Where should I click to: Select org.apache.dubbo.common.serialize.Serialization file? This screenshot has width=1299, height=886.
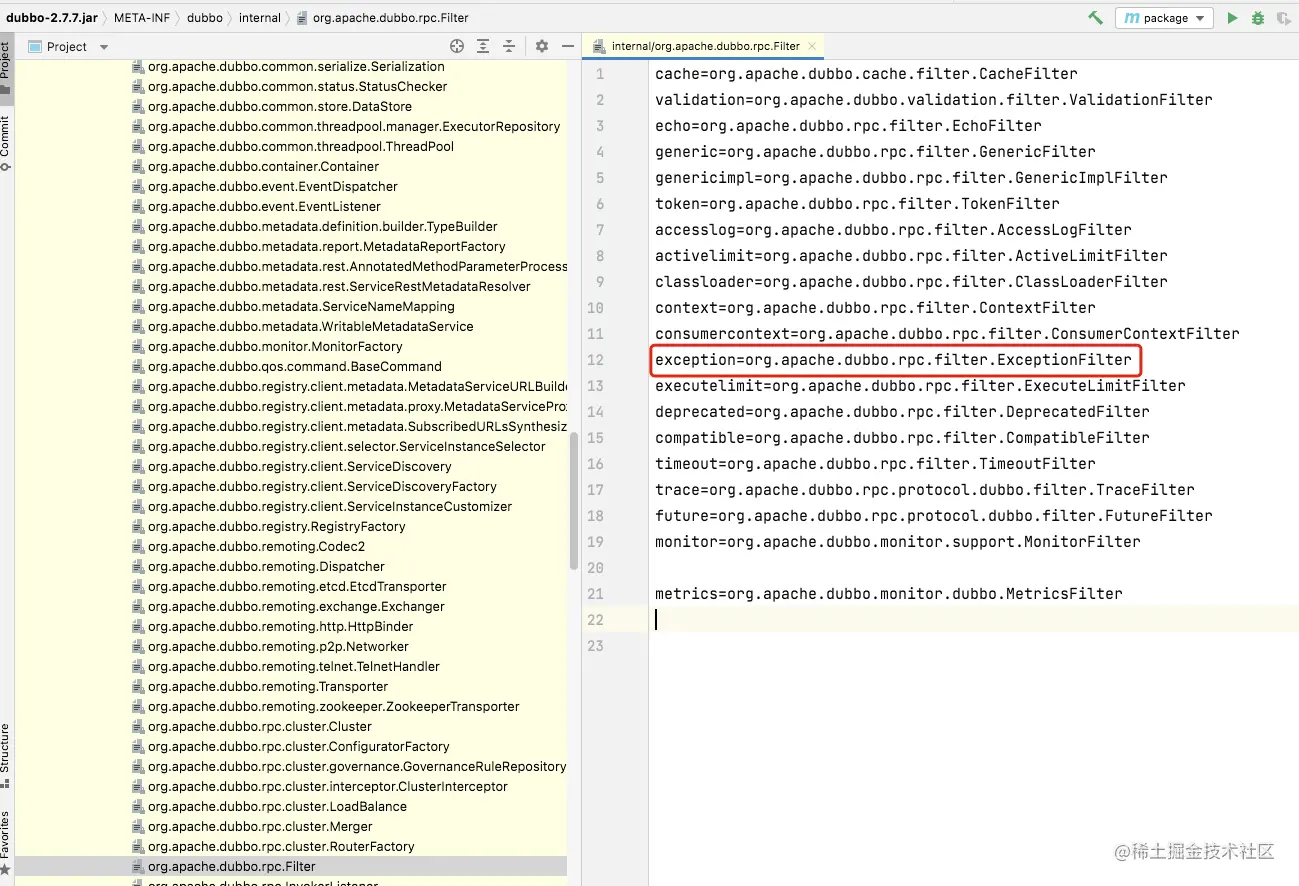[x=296, y=66]
